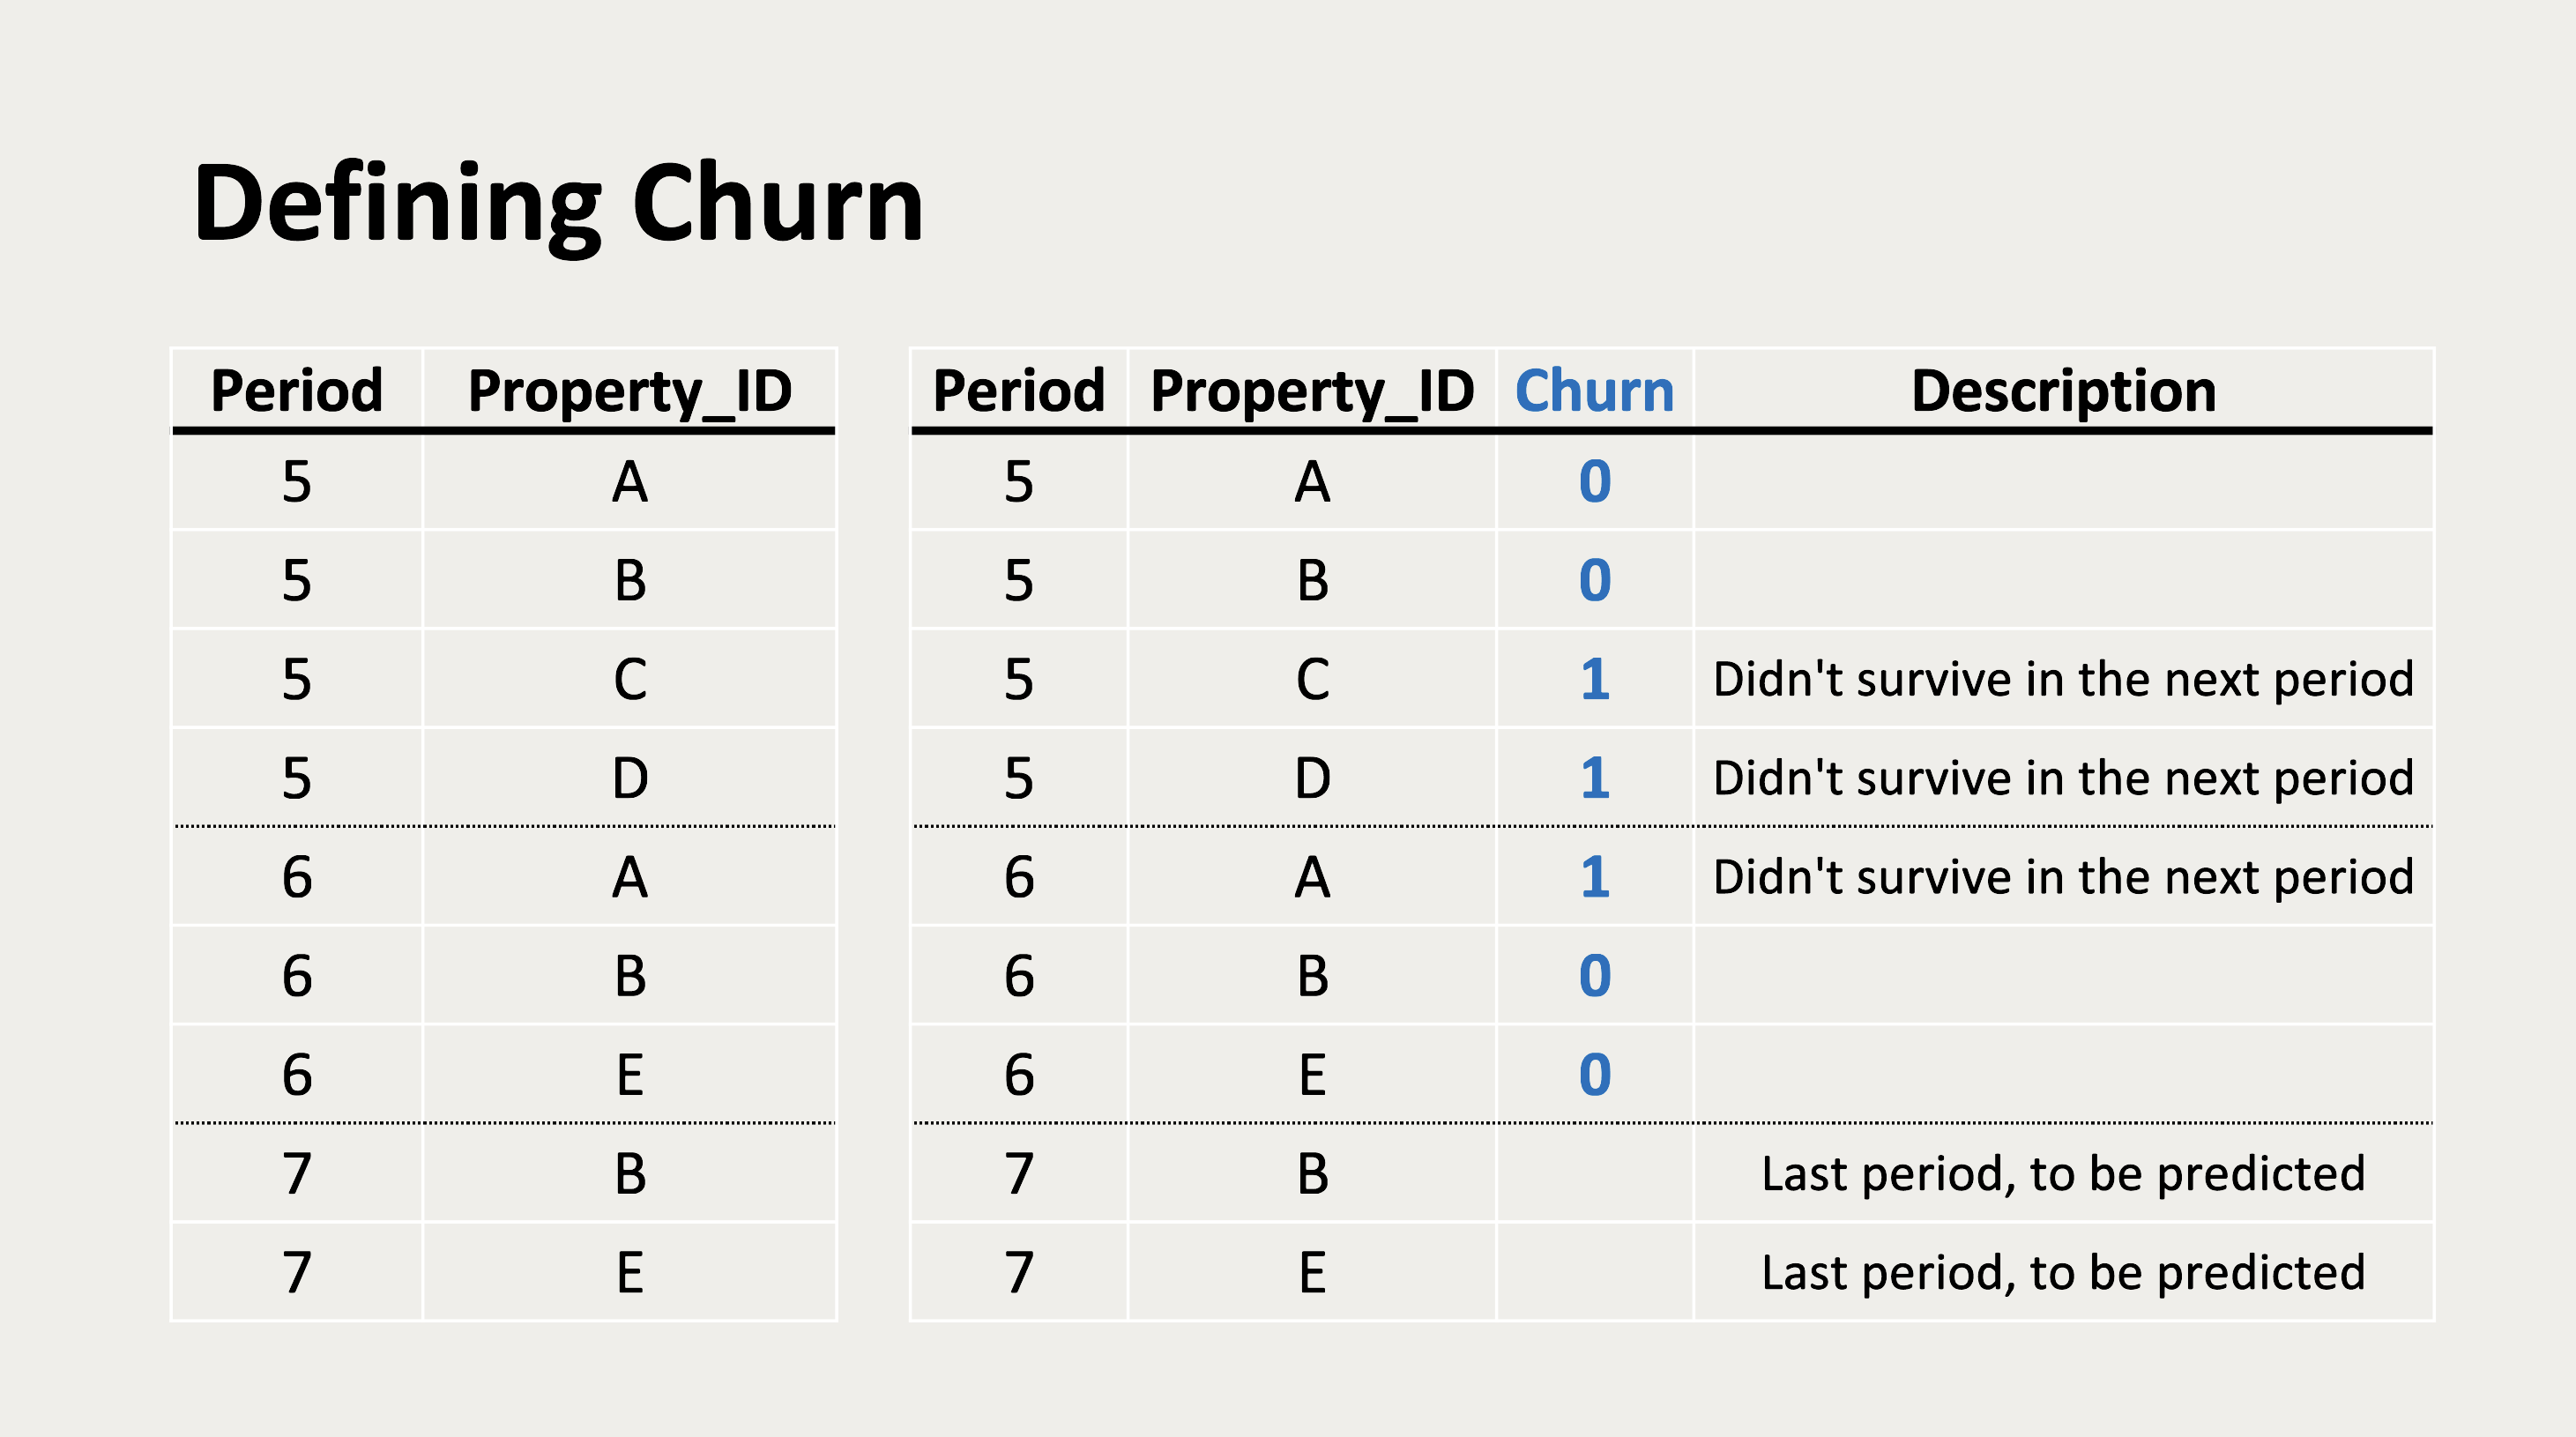Click churn value 1 for period 6 A
This screenshot has height=1437, width=2576.
(x=1595, y=877)
